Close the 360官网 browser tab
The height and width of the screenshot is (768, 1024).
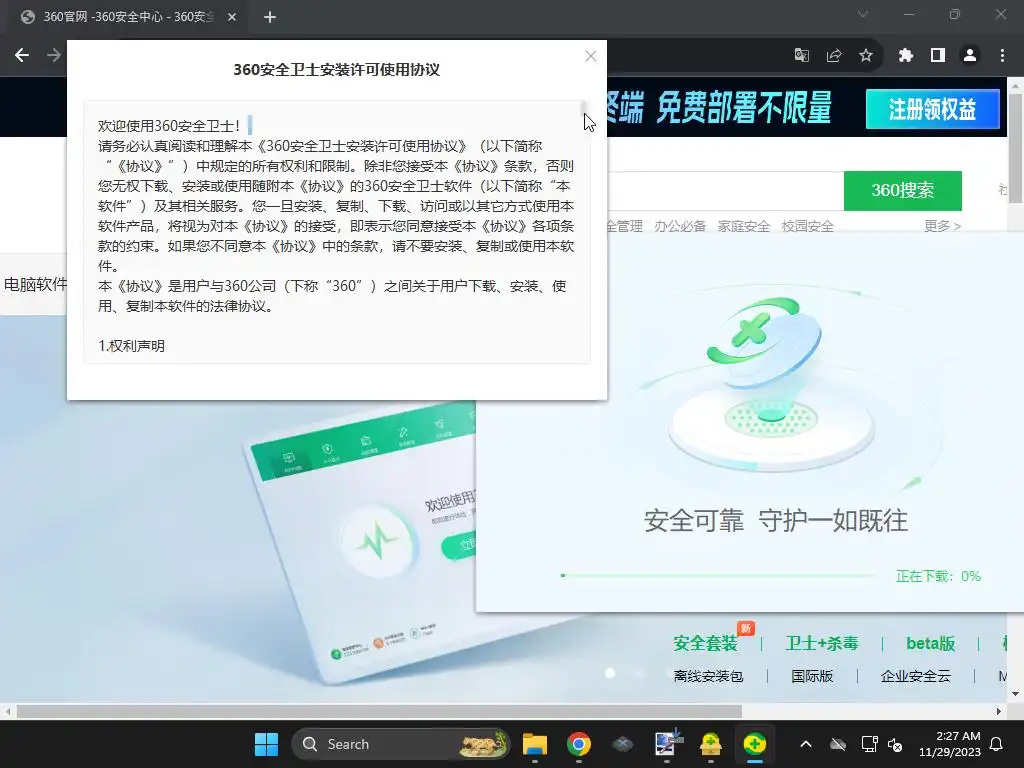point(232,17)
